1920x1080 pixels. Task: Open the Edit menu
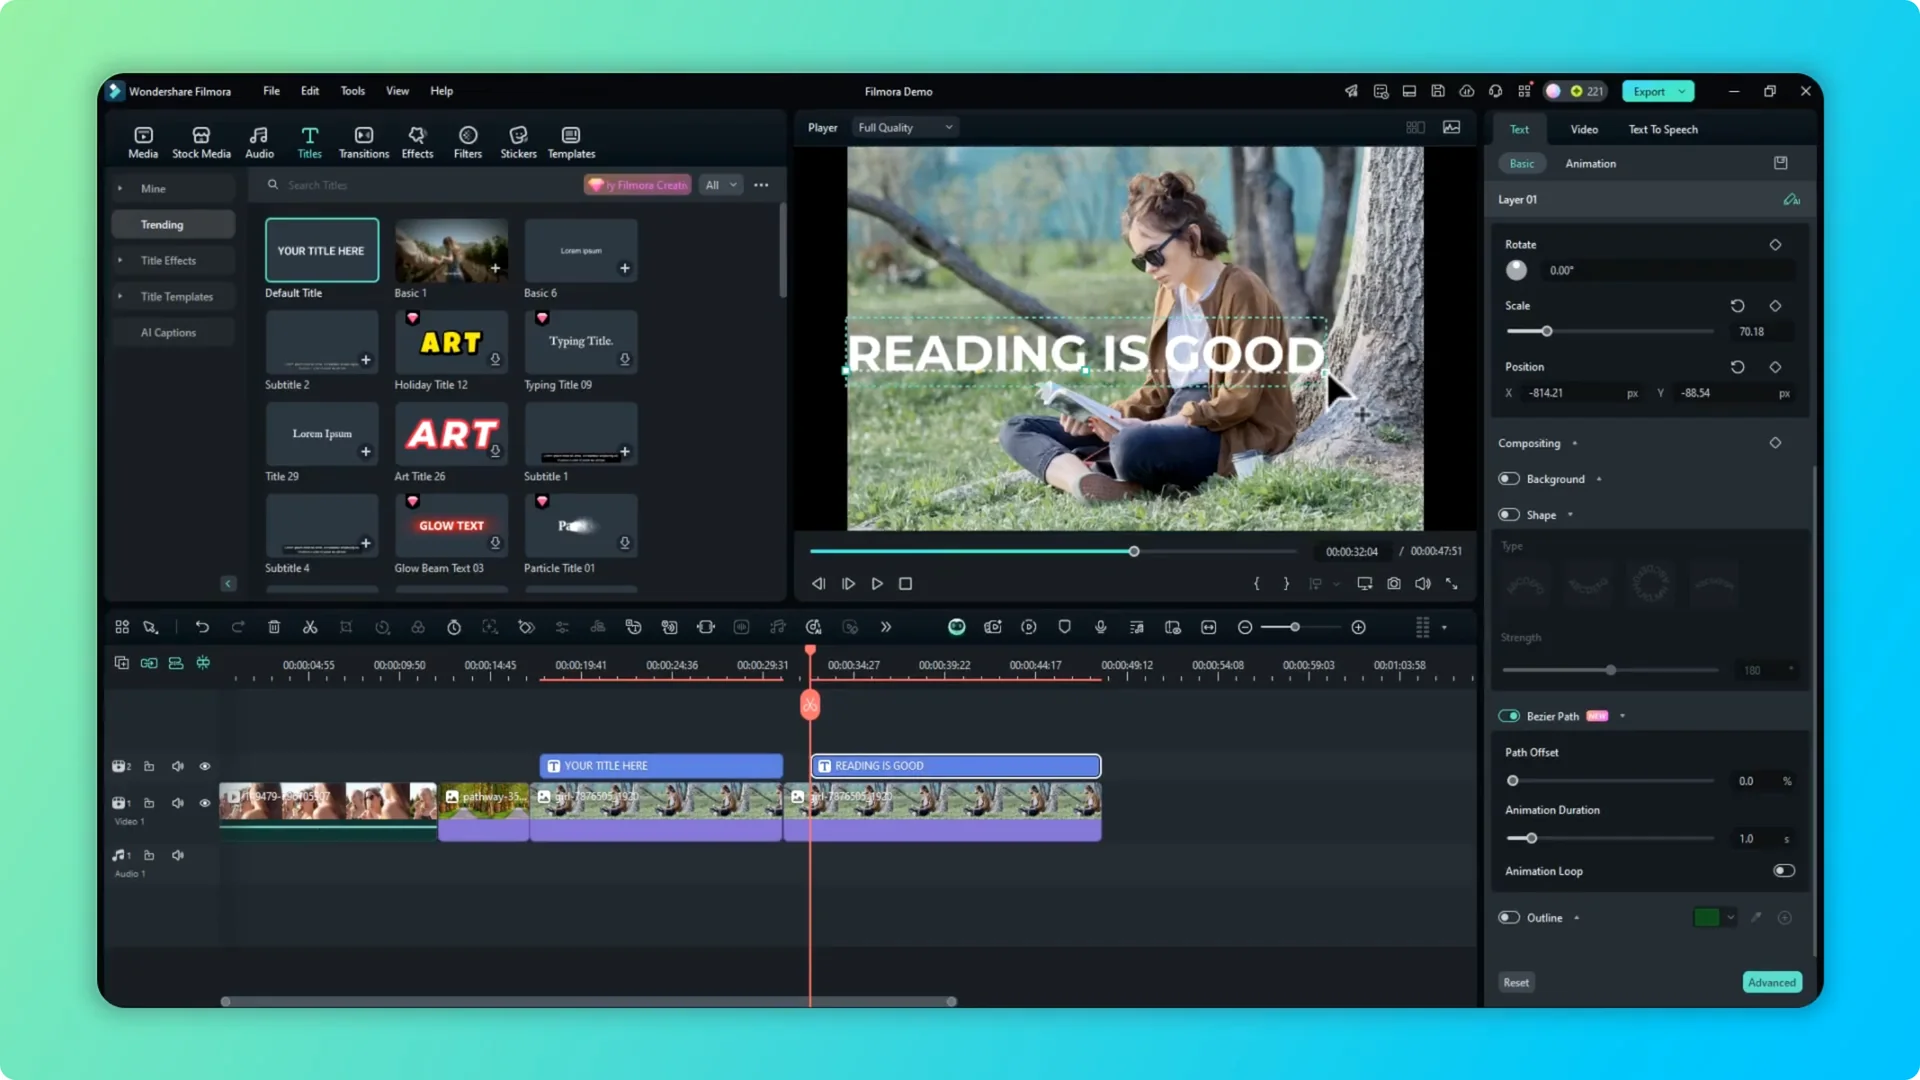pos(310,91)
